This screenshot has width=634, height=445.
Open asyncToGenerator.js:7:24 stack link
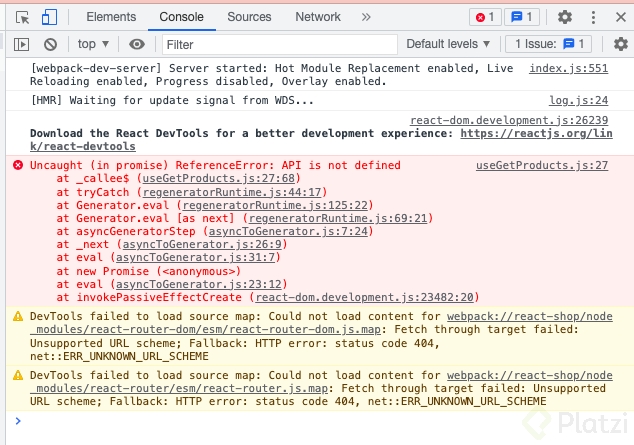coord(288,232)
